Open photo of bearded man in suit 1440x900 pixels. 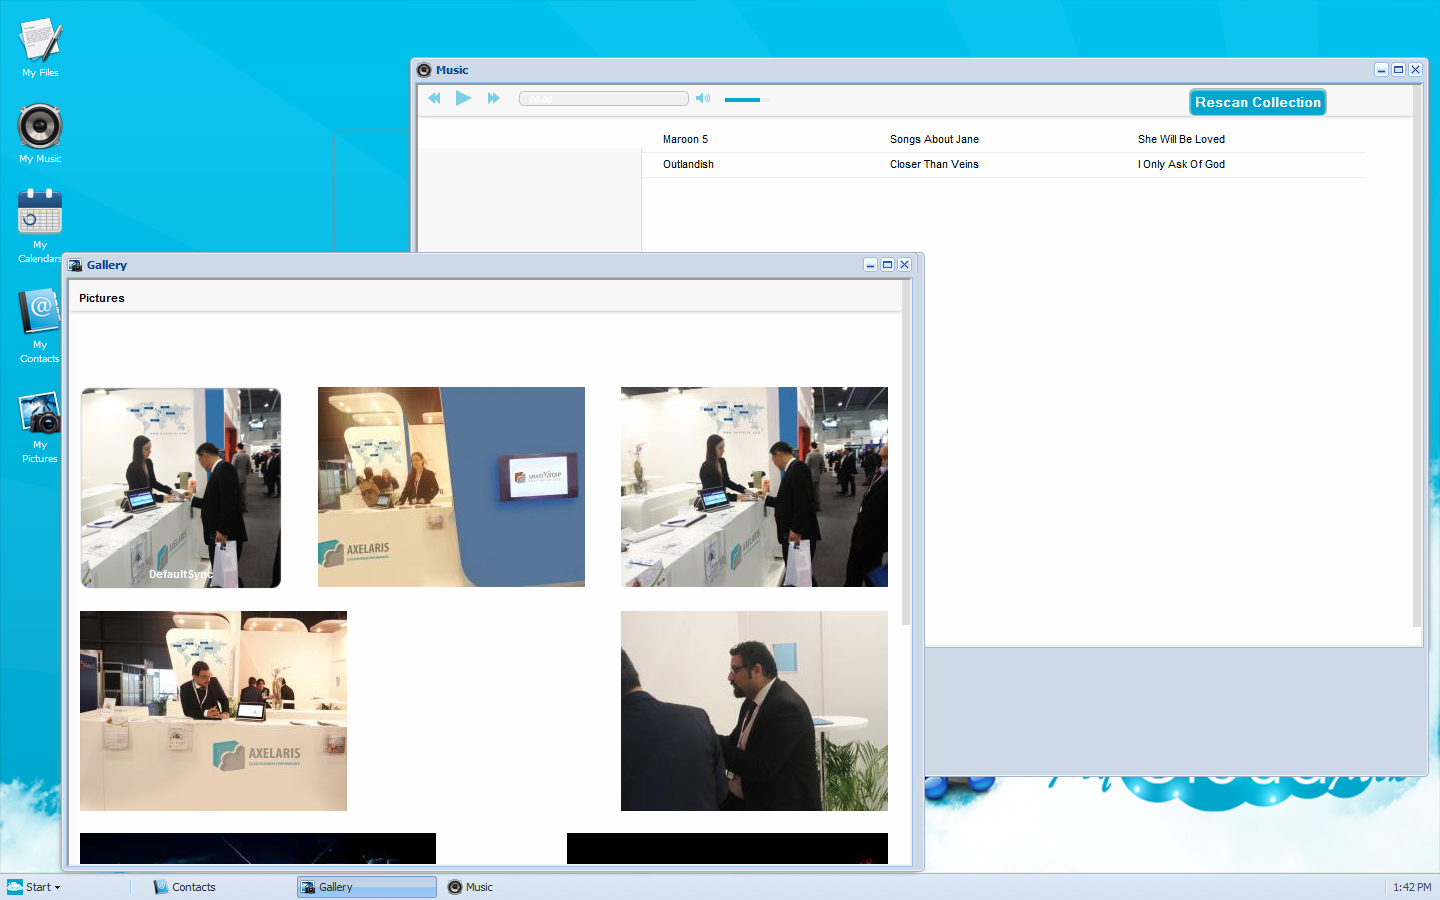pos(754,711)
